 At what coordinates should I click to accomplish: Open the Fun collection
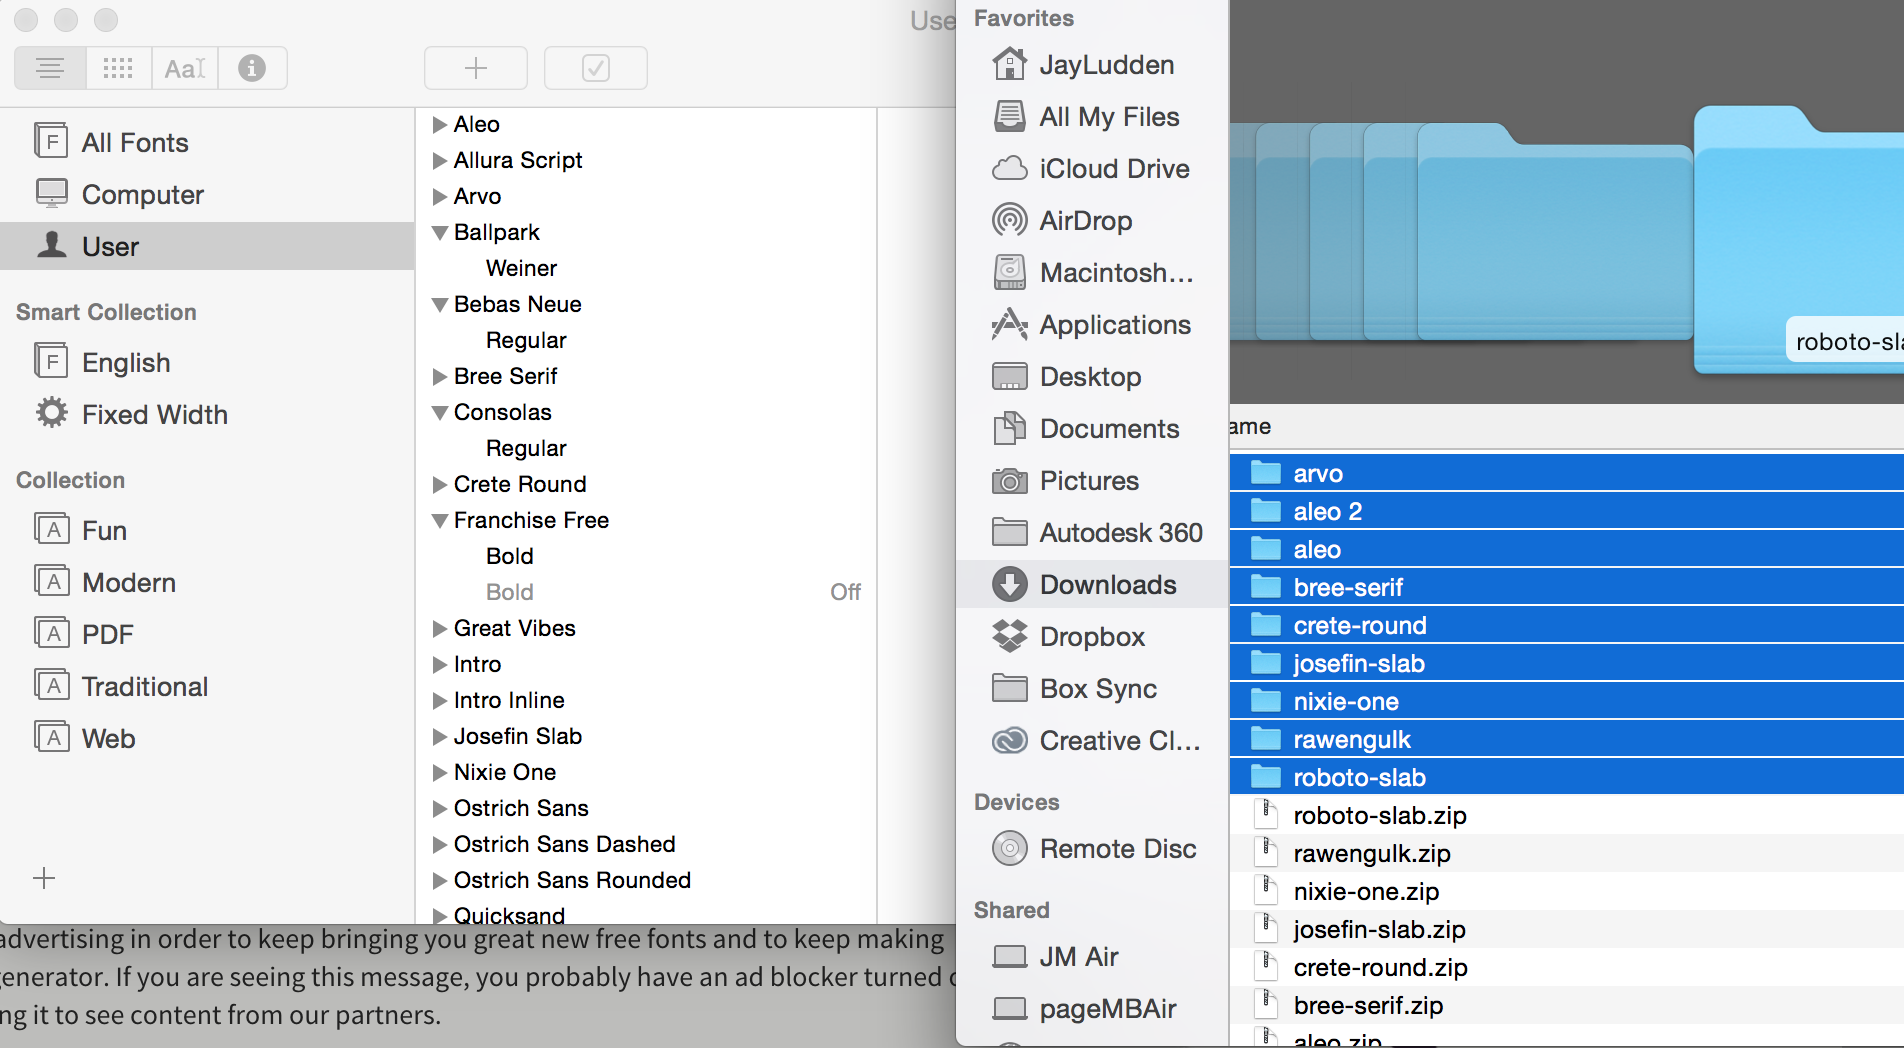[x=207, y=530]
